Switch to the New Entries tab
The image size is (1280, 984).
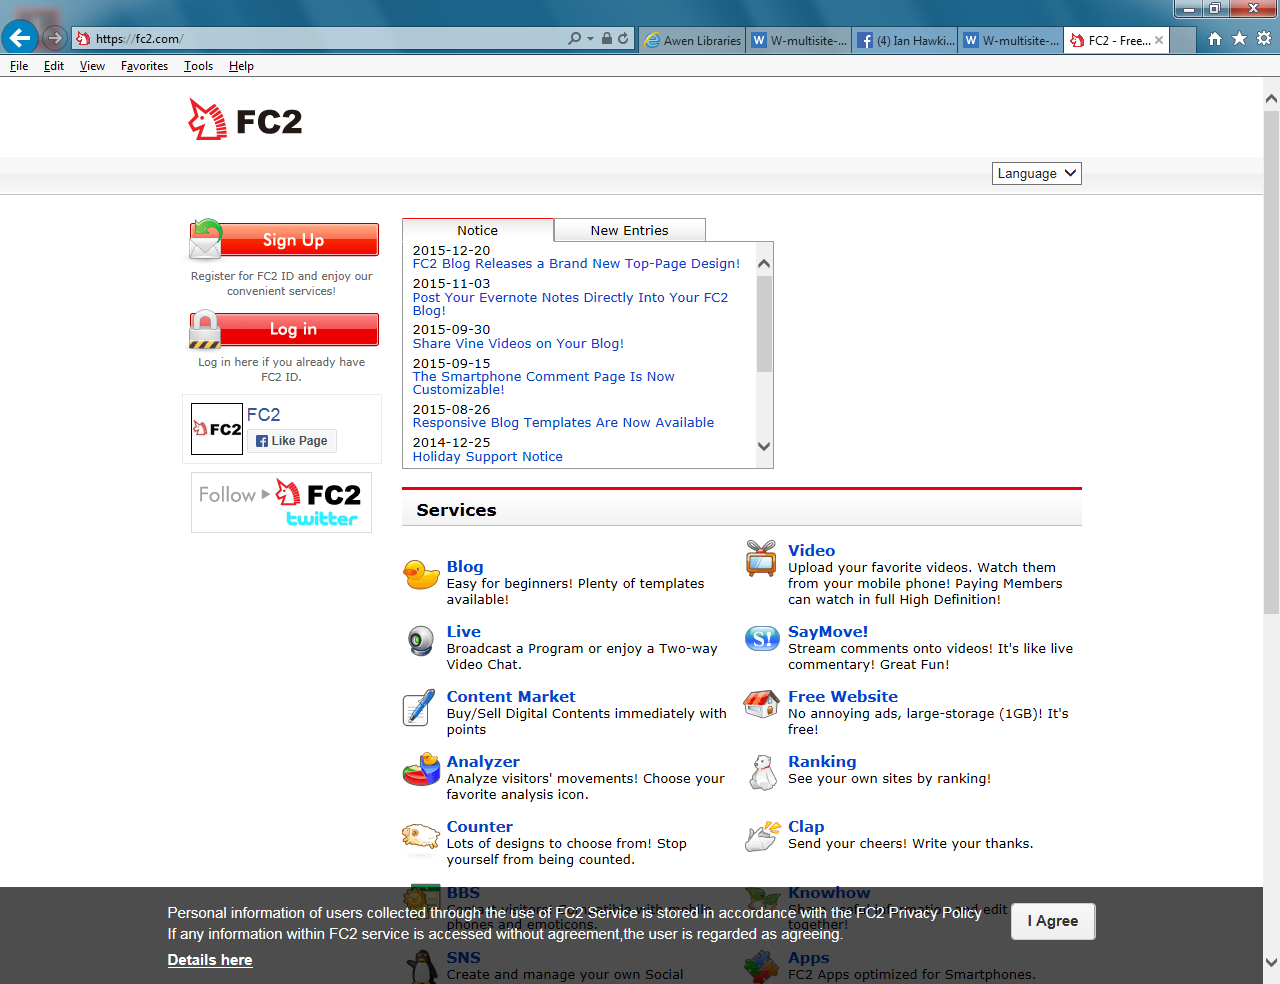pyautogui.click(x=630, y=230)
